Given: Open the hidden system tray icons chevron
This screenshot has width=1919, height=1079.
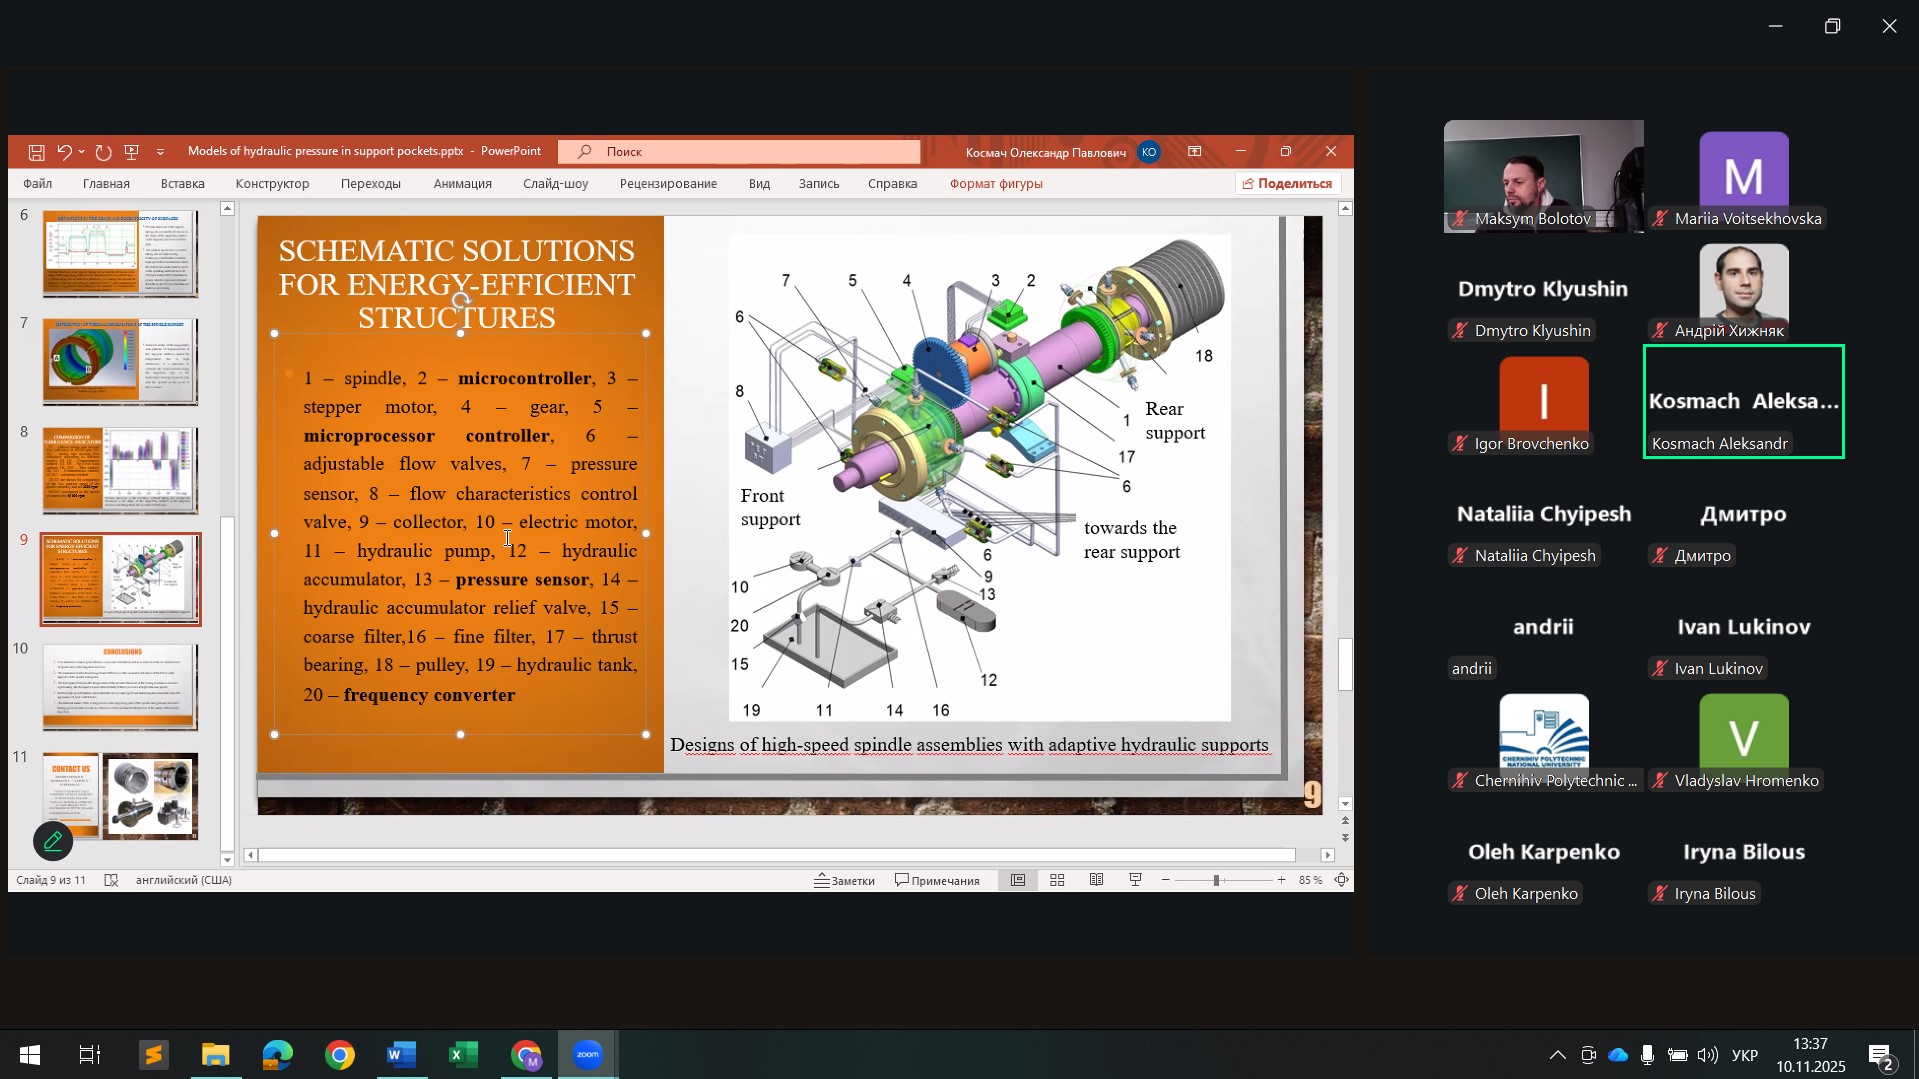Looking at the screenshot, I should (x=1557, y=1055).
